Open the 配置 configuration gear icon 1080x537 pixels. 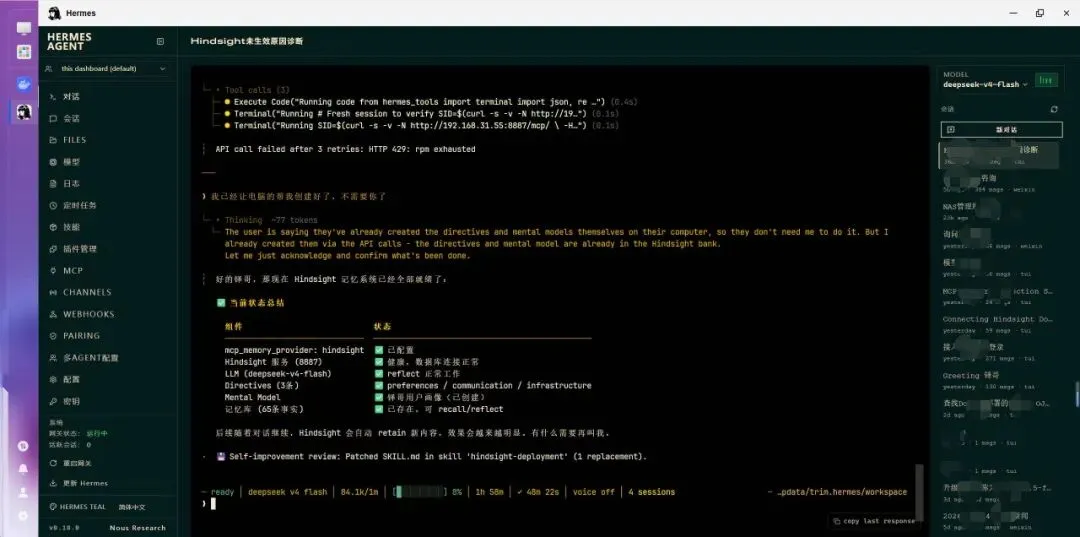53,379
